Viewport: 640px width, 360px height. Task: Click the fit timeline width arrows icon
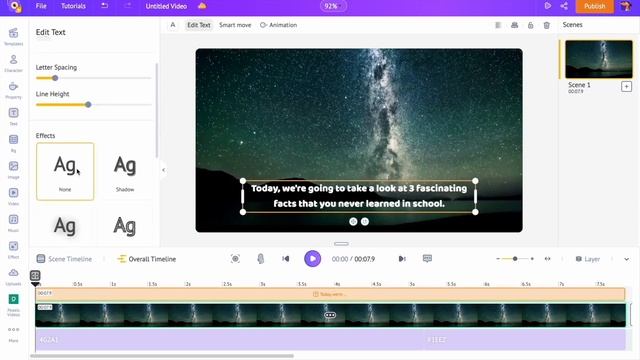coord(547,259)
